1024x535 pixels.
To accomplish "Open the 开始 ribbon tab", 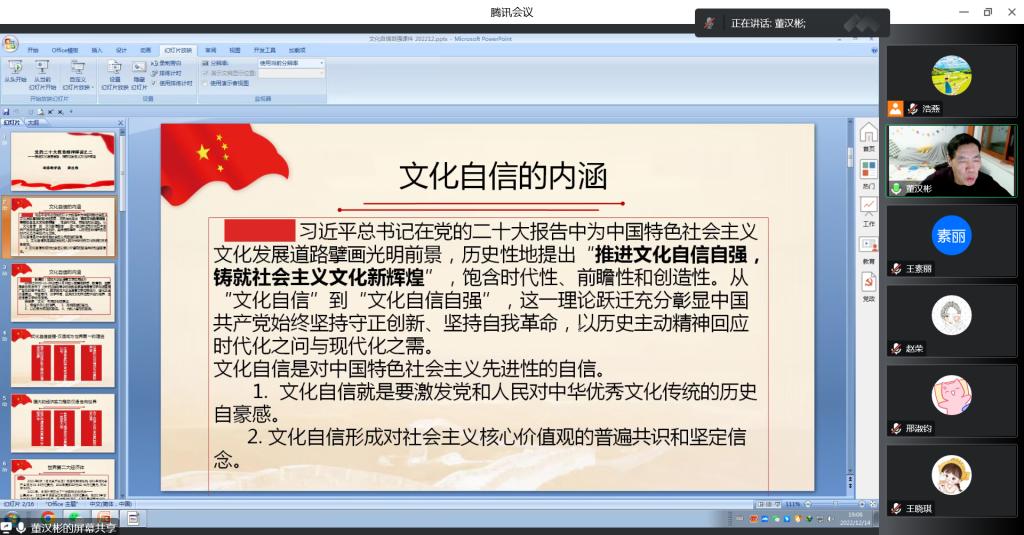I will tap(33, 50).
